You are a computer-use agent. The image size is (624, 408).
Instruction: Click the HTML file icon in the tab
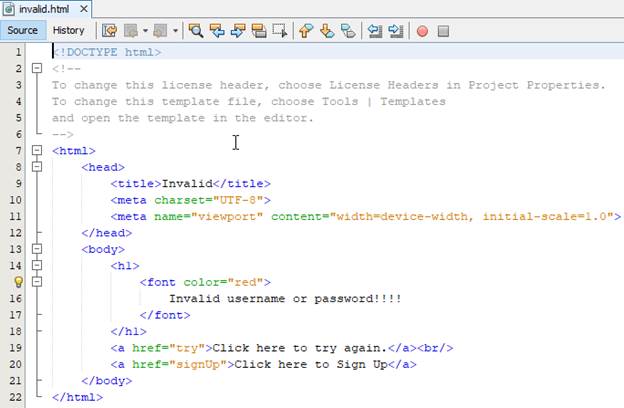(x=9, y=9)
